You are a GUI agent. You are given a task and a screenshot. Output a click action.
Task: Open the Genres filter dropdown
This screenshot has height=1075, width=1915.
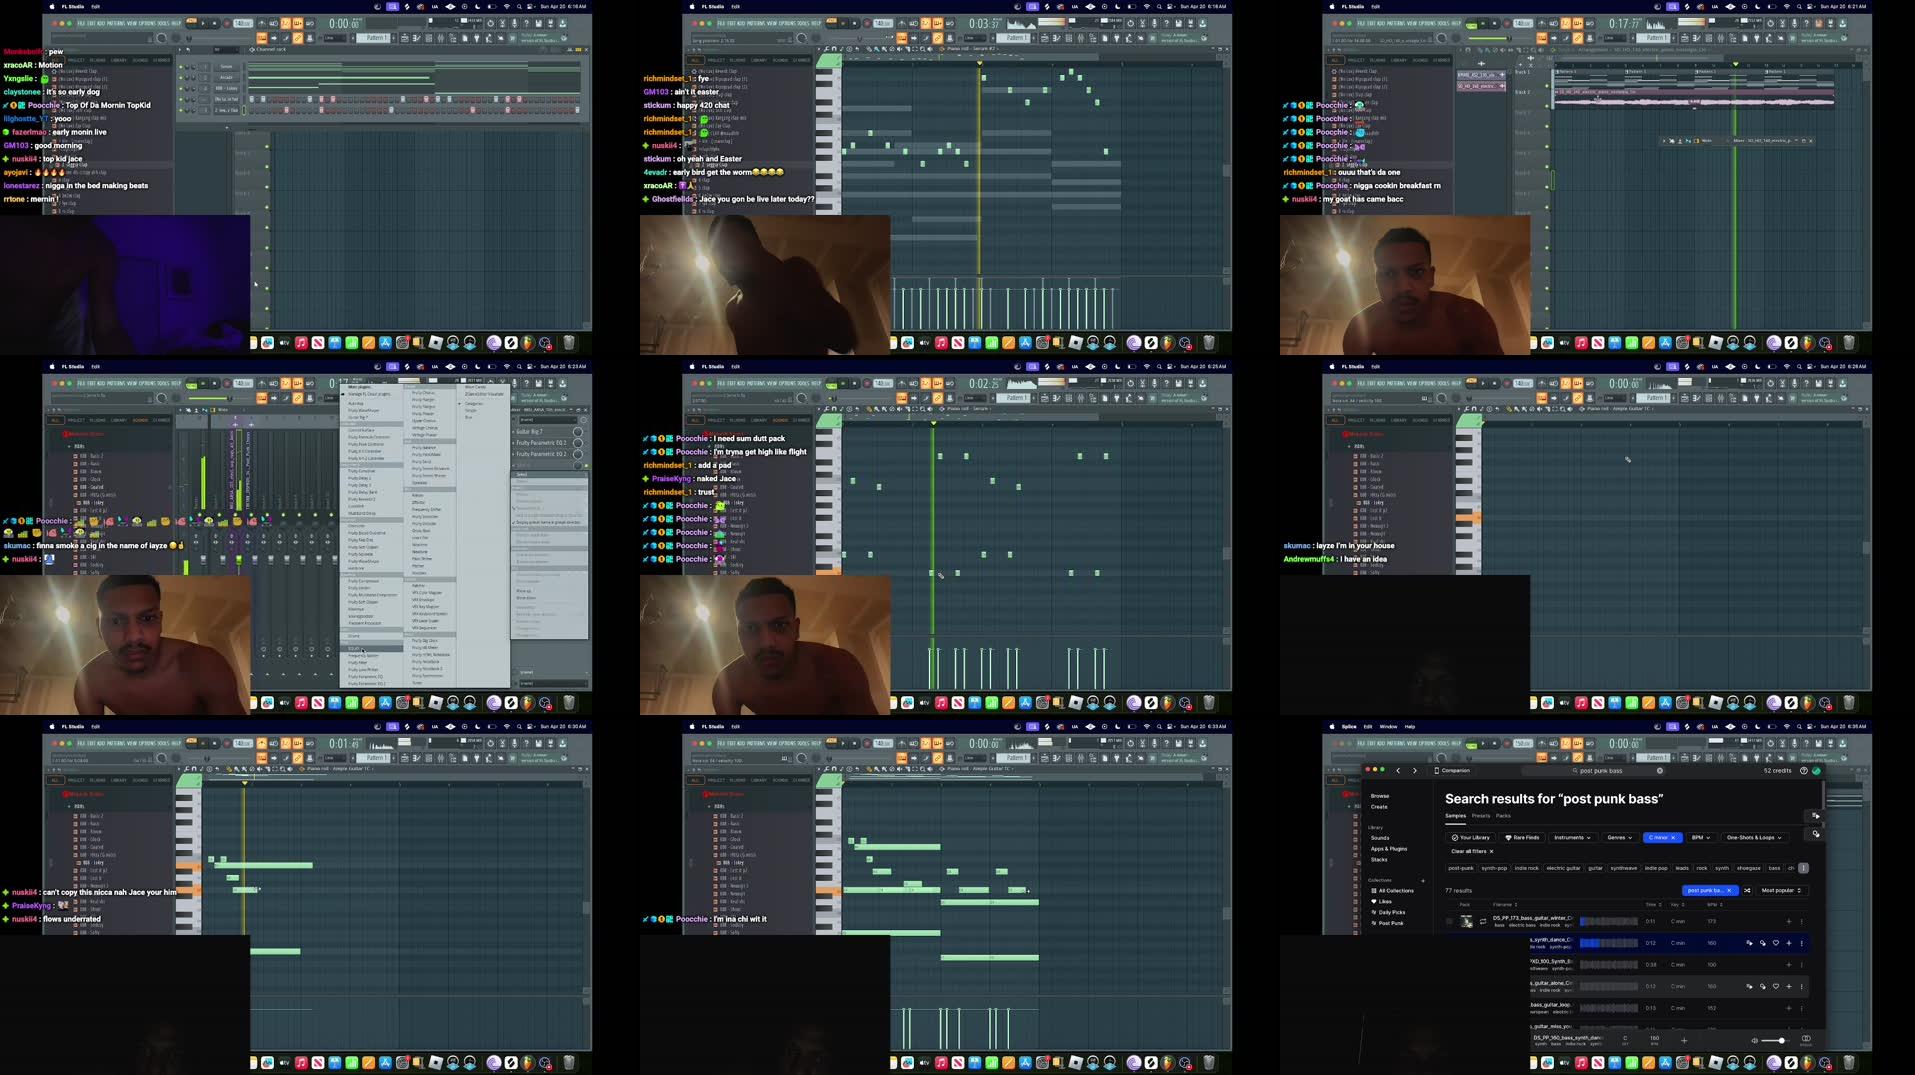[x=1620, y=838]
